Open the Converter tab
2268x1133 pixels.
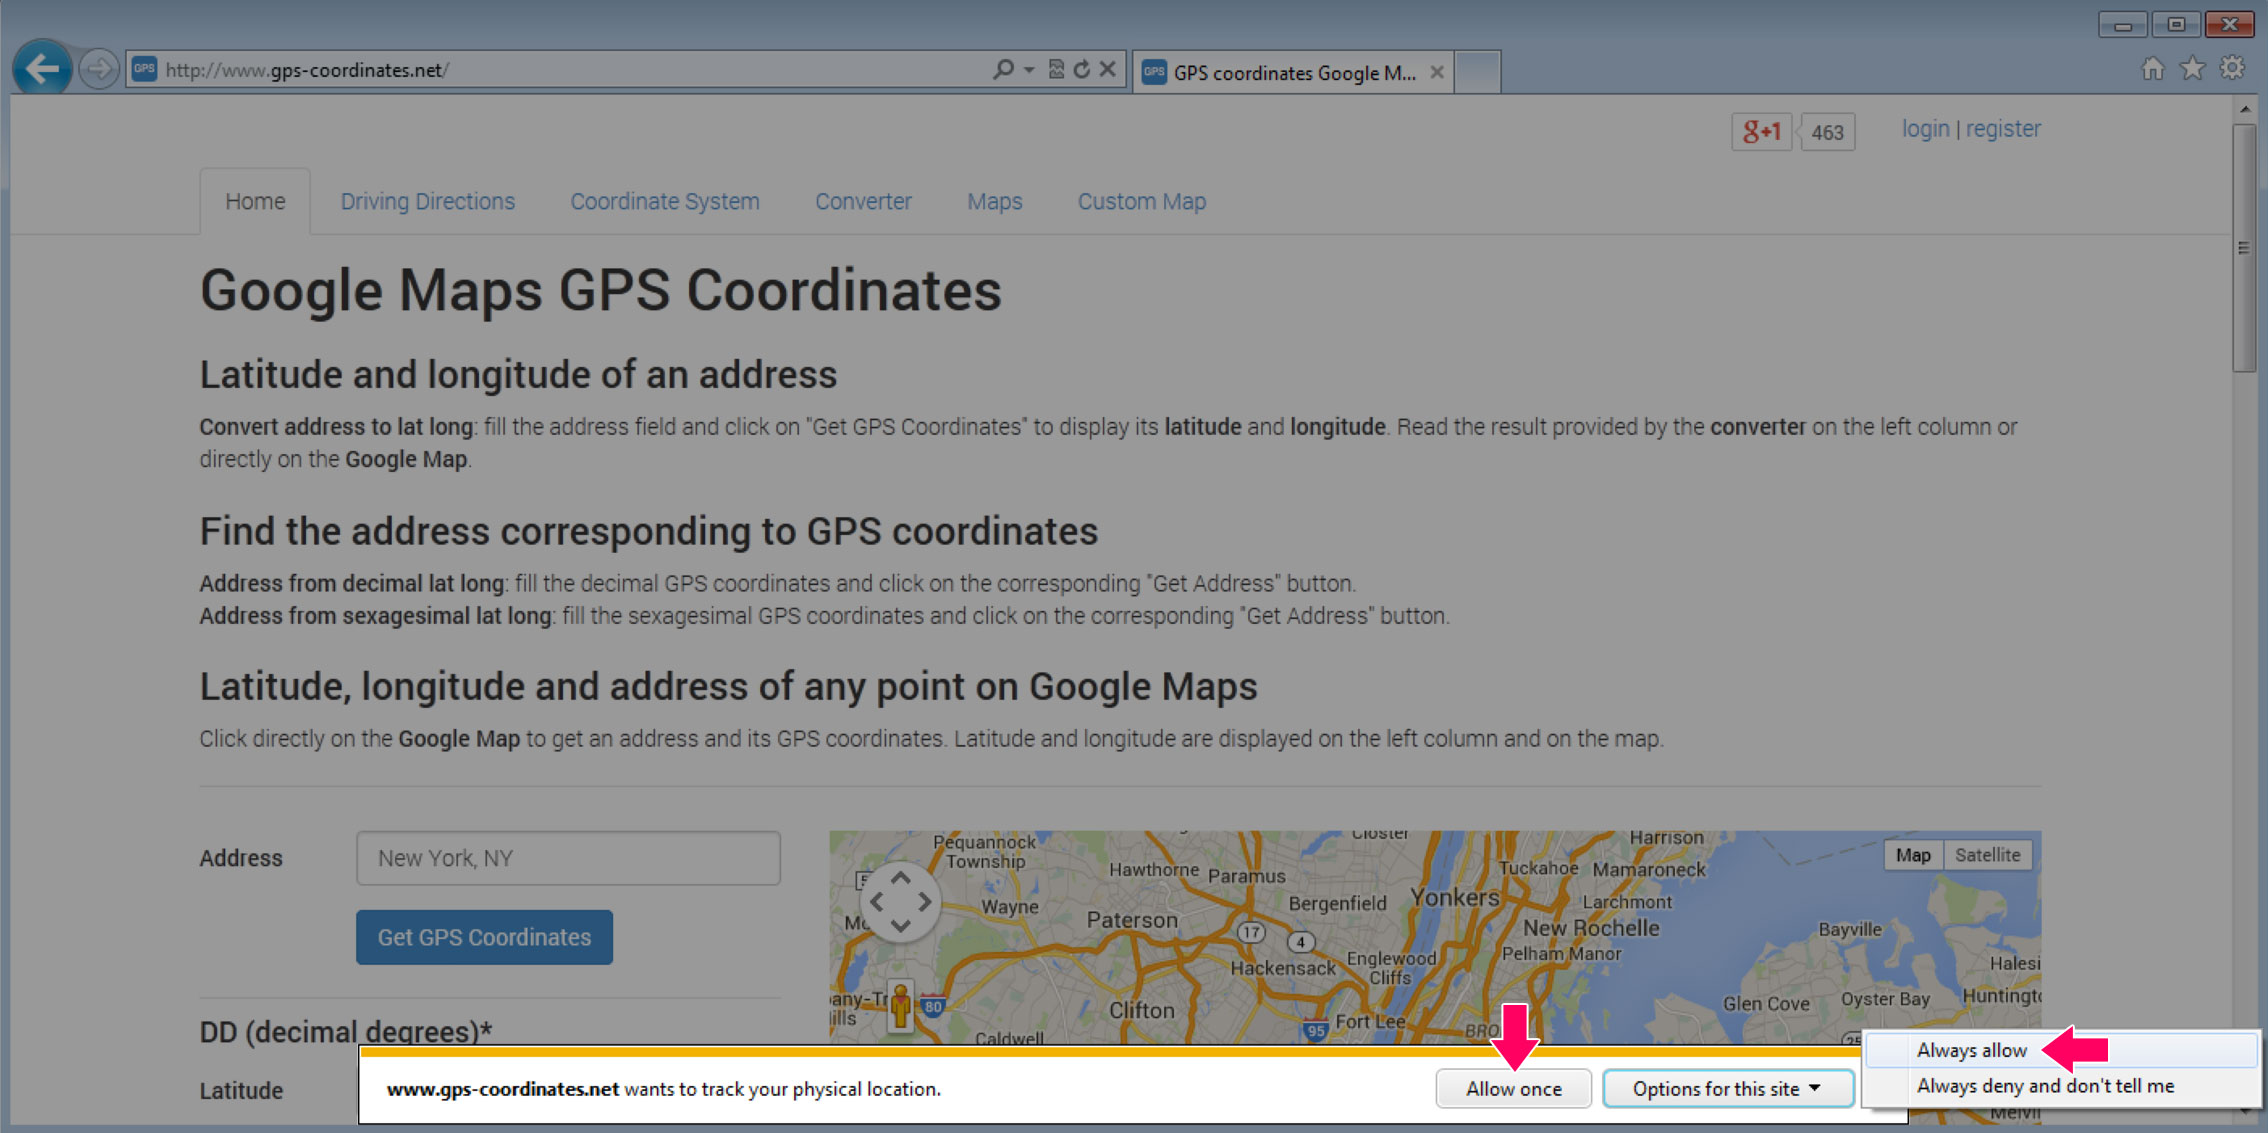point(863,201)
